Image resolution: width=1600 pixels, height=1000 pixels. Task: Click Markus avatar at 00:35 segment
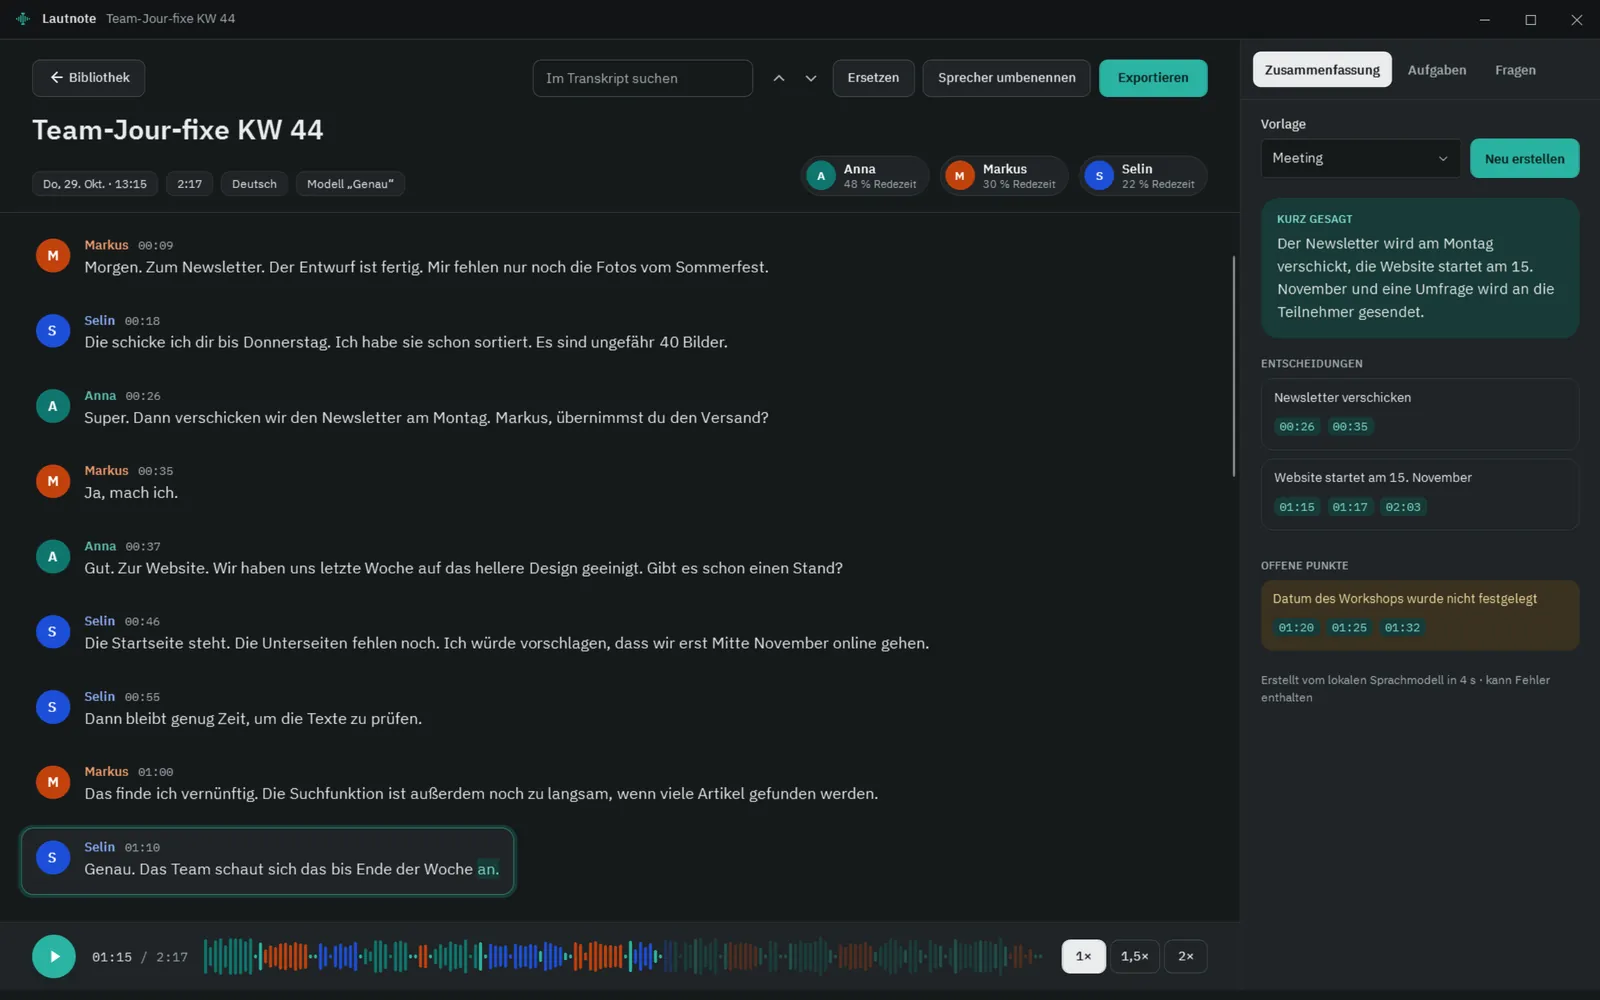pyautogui.click(x=53, y=481)
